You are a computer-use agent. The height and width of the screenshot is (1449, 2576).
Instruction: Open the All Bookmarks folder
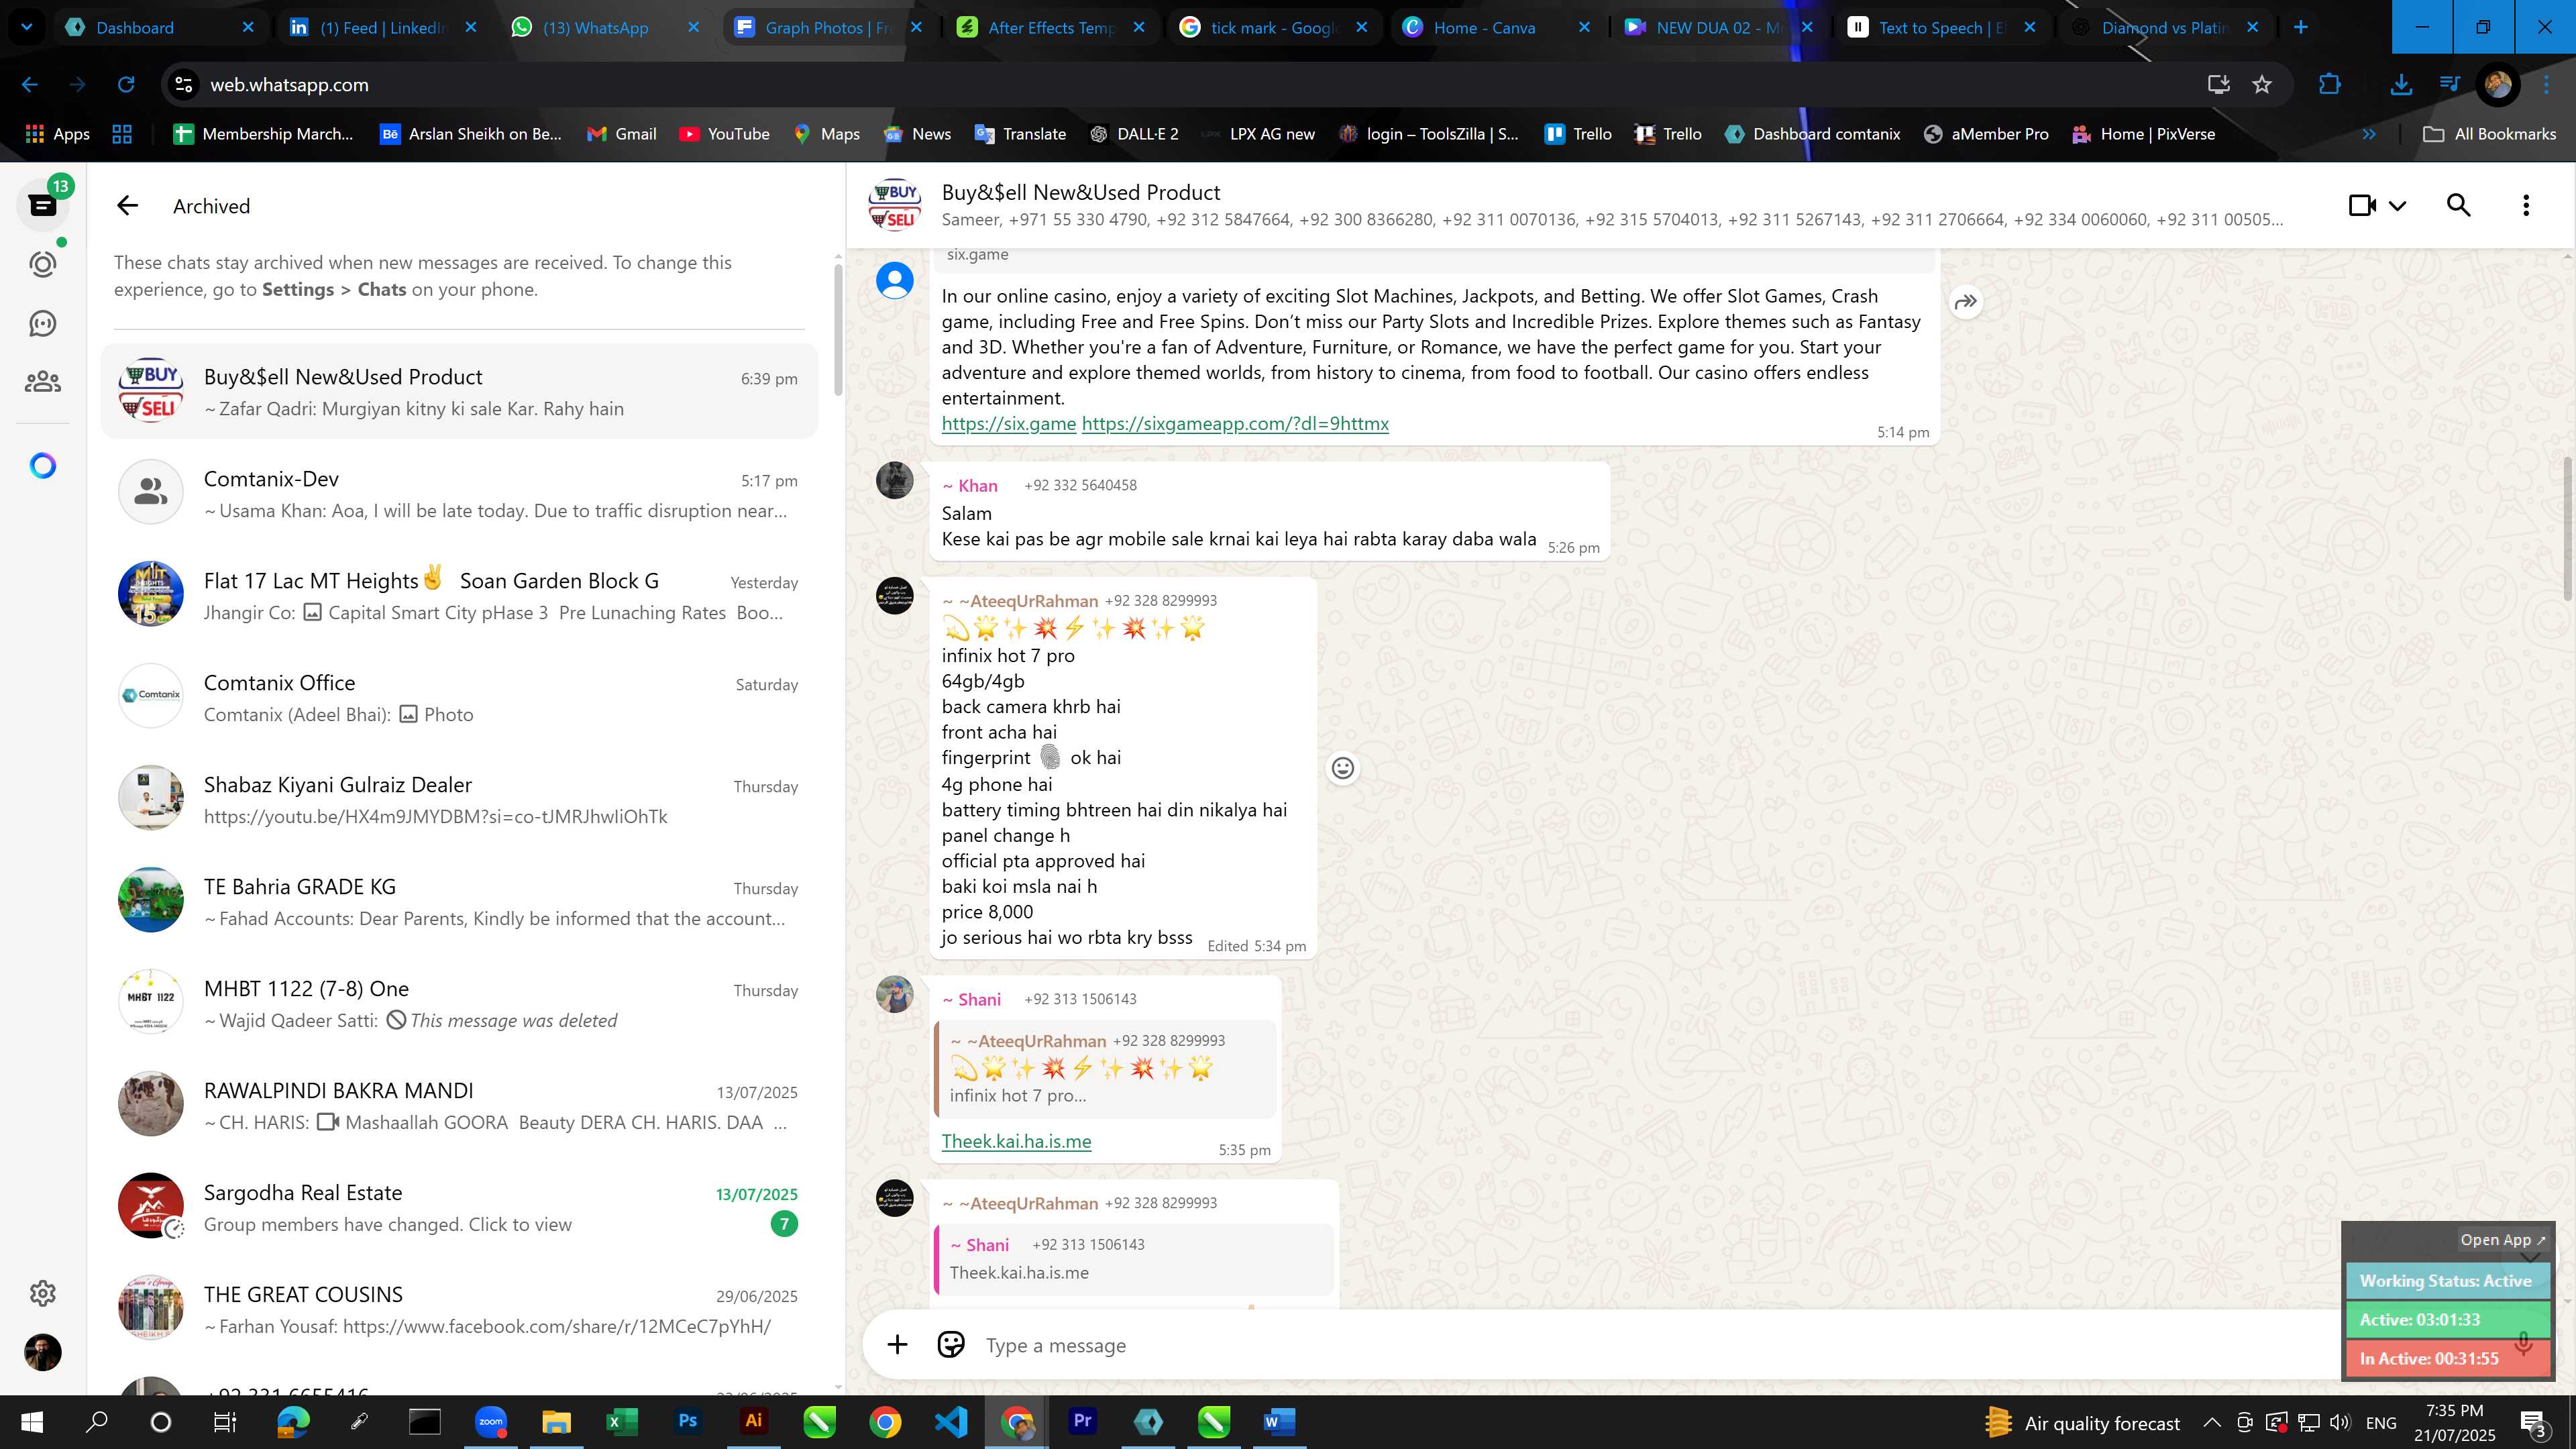[x=2490, y=134]
